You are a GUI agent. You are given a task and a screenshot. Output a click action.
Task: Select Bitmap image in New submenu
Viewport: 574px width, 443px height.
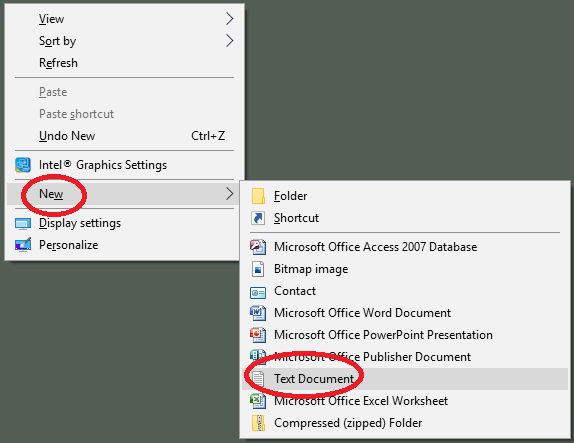click(x=405, y=269)
